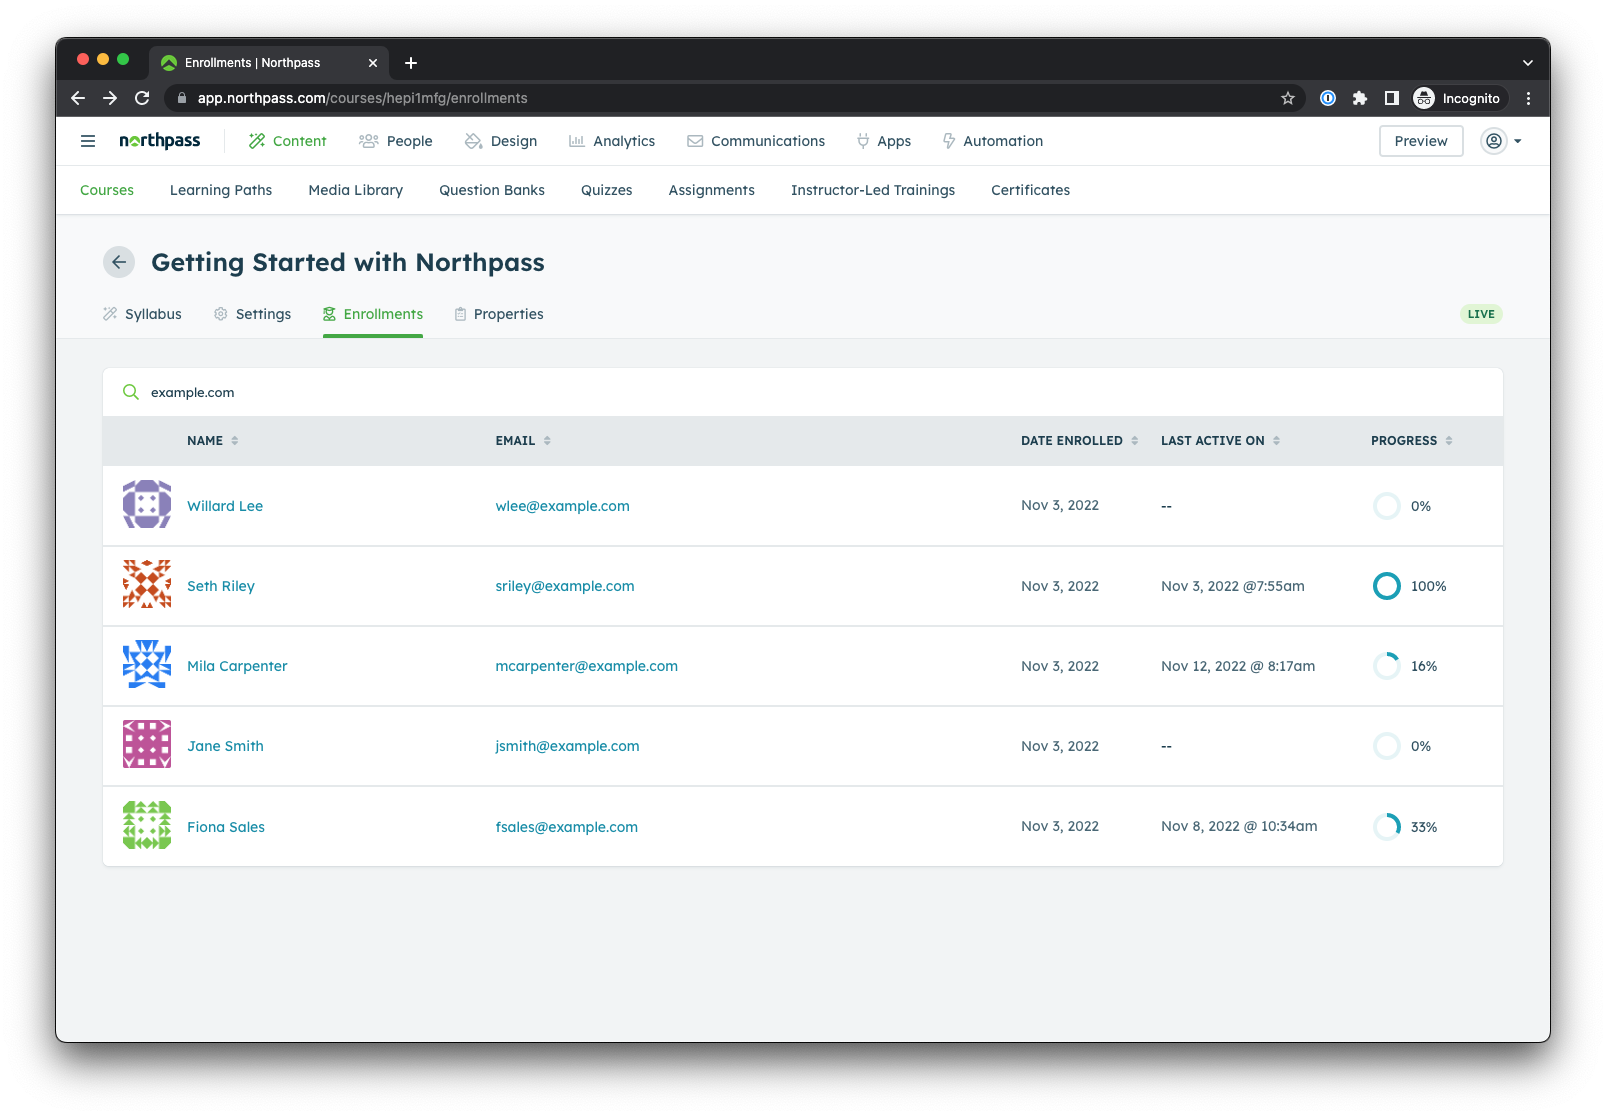Open Mila Carpenter's profile link
Viewport: 1606px width, 1116px height.
point(237,665)
